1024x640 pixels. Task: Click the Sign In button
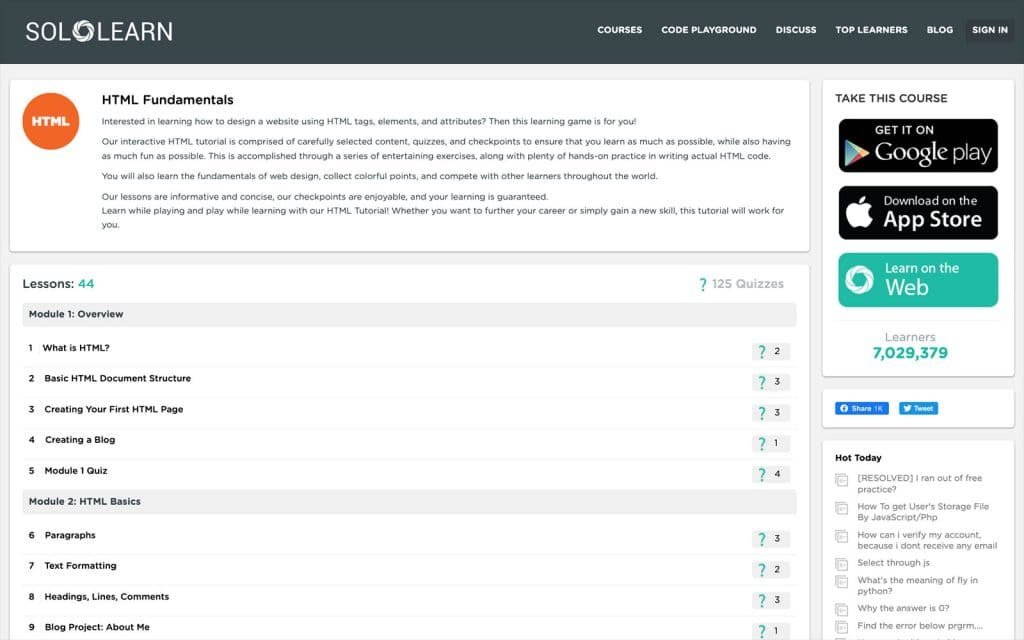click(989, 30)
